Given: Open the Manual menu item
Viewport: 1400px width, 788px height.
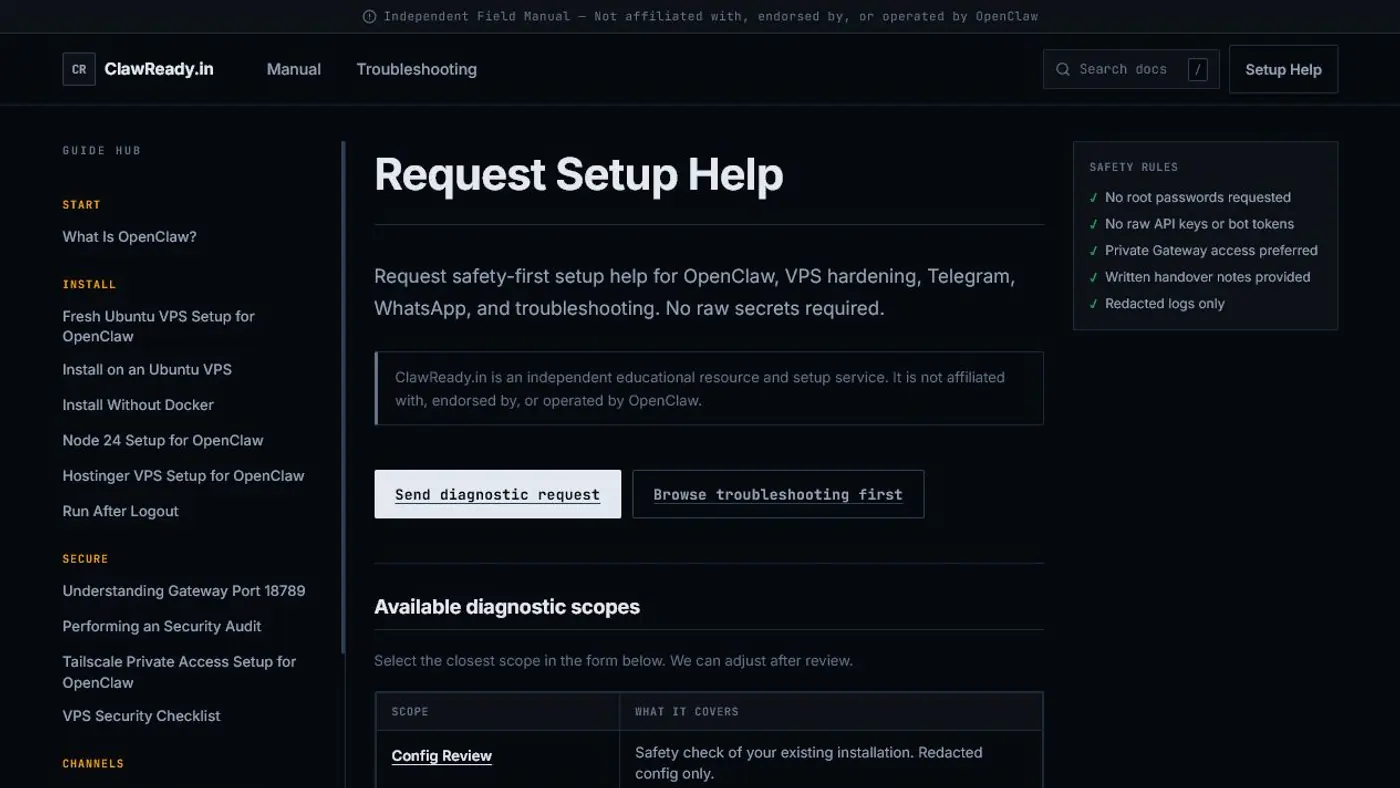Looking at the screenshot, I should (x=294, y=69).
